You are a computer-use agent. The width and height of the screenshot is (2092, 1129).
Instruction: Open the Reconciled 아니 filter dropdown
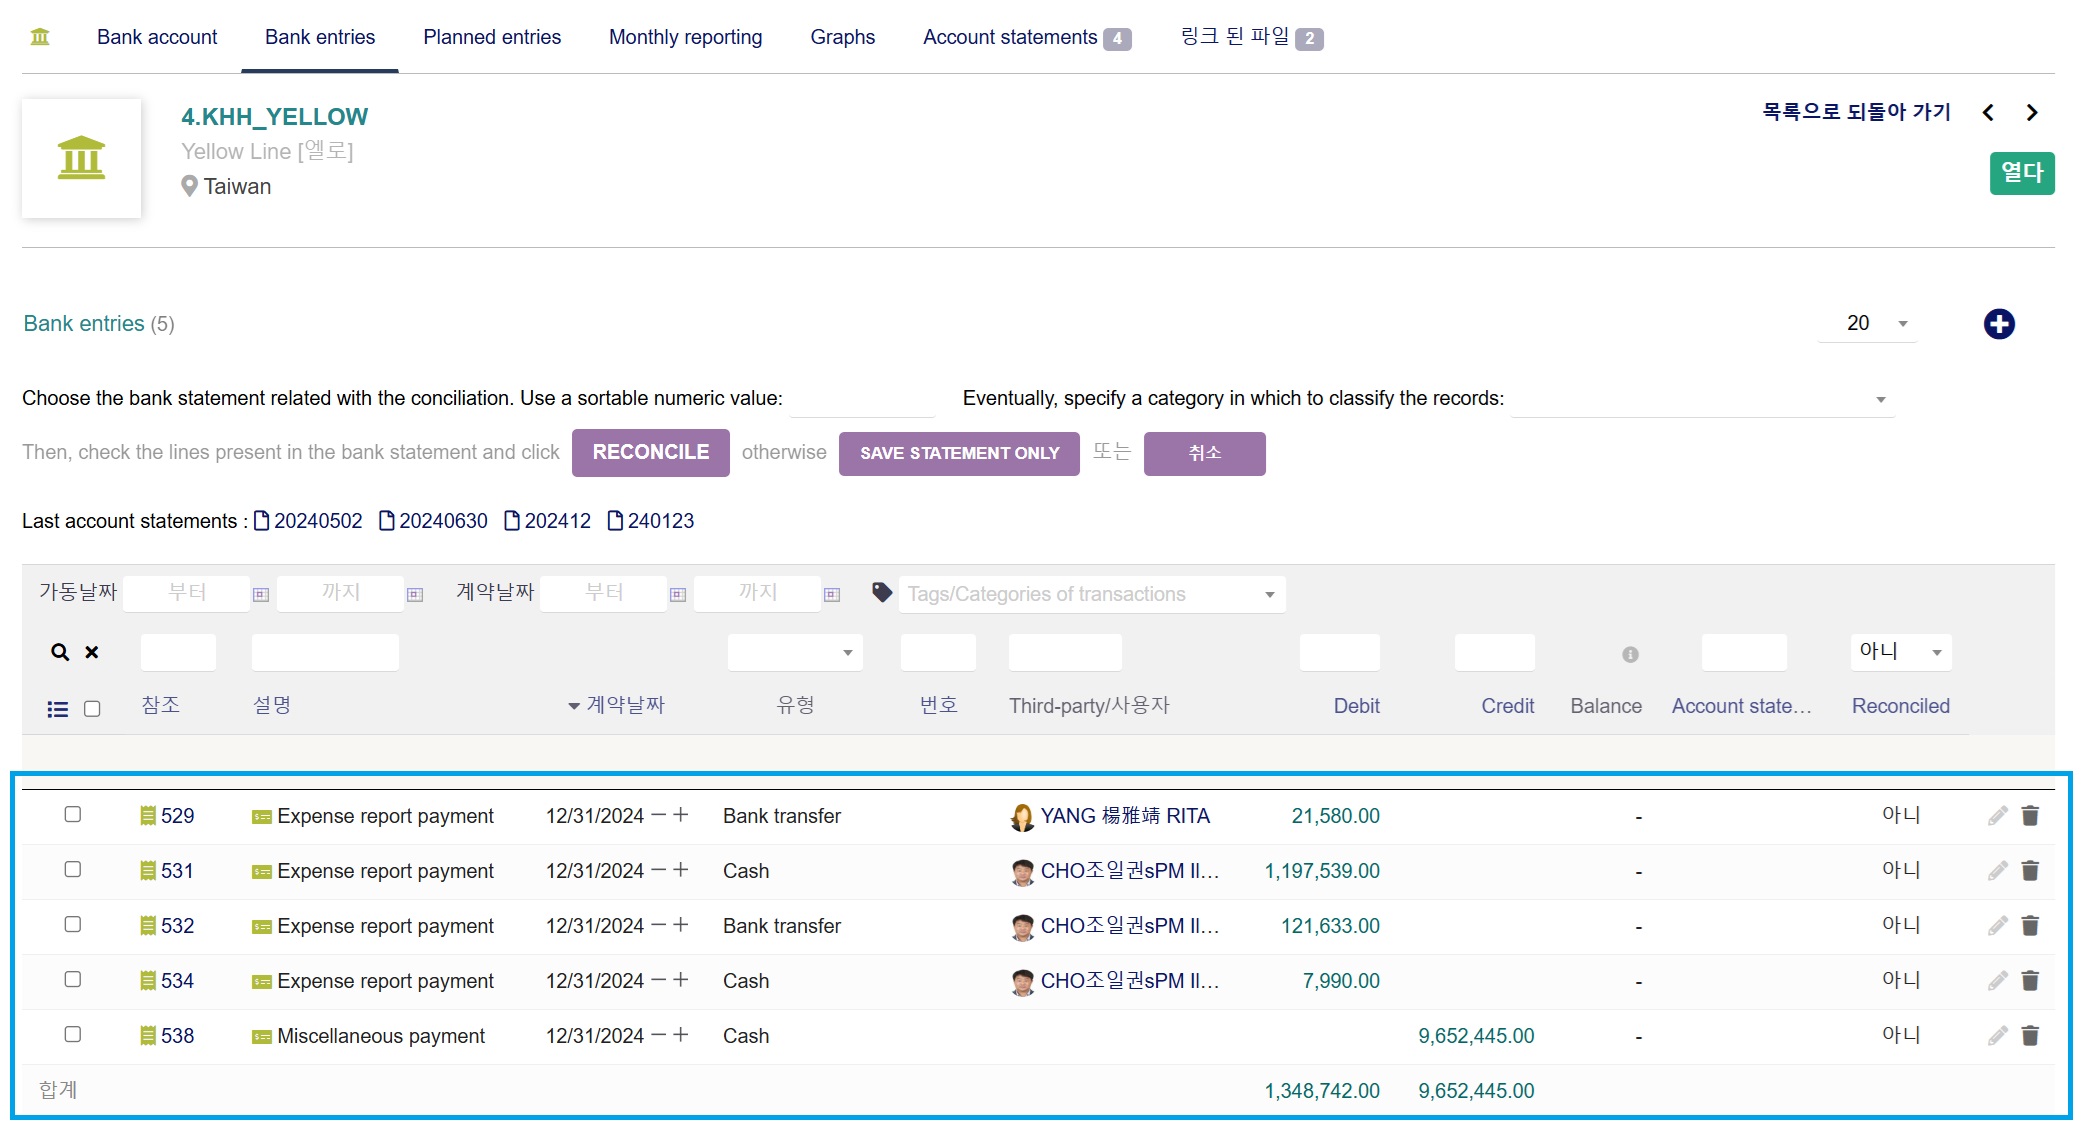pyautogui.click(x=1900, y=652)
